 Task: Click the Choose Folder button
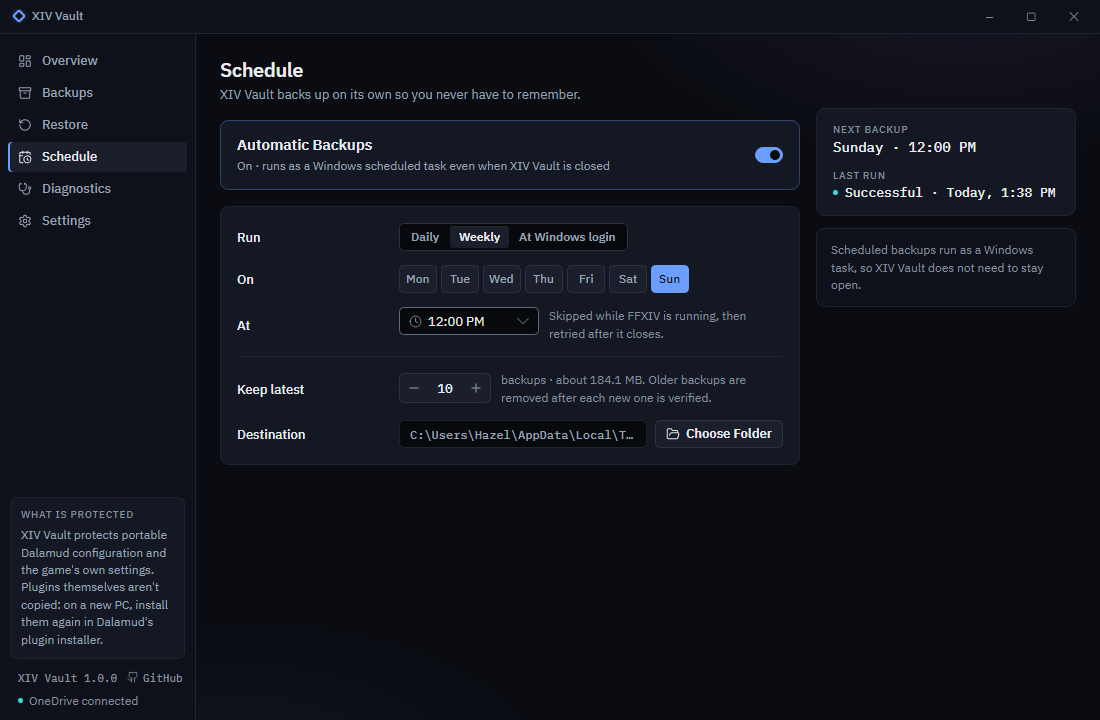pyautogui.click(x=719, y=434)
